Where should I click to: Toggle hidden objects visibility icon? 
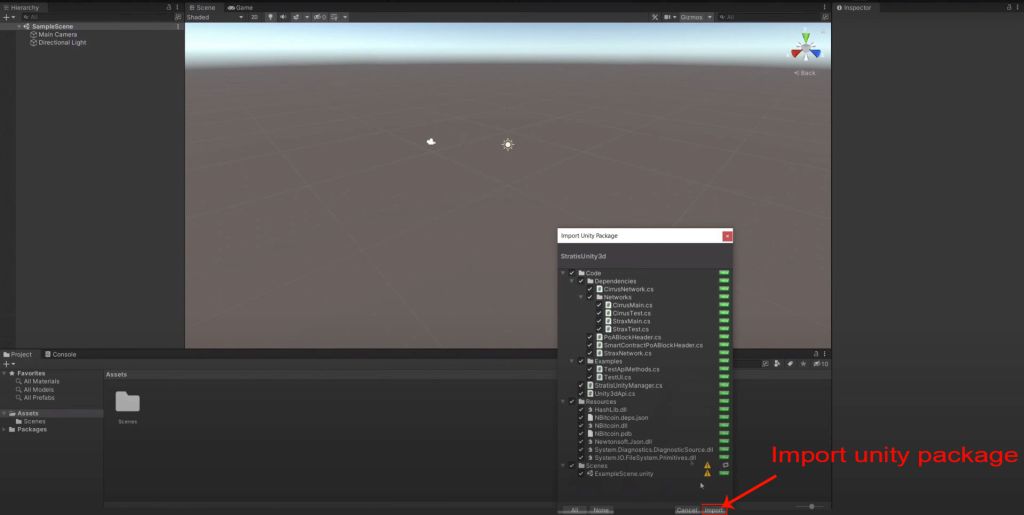(319, 17)
